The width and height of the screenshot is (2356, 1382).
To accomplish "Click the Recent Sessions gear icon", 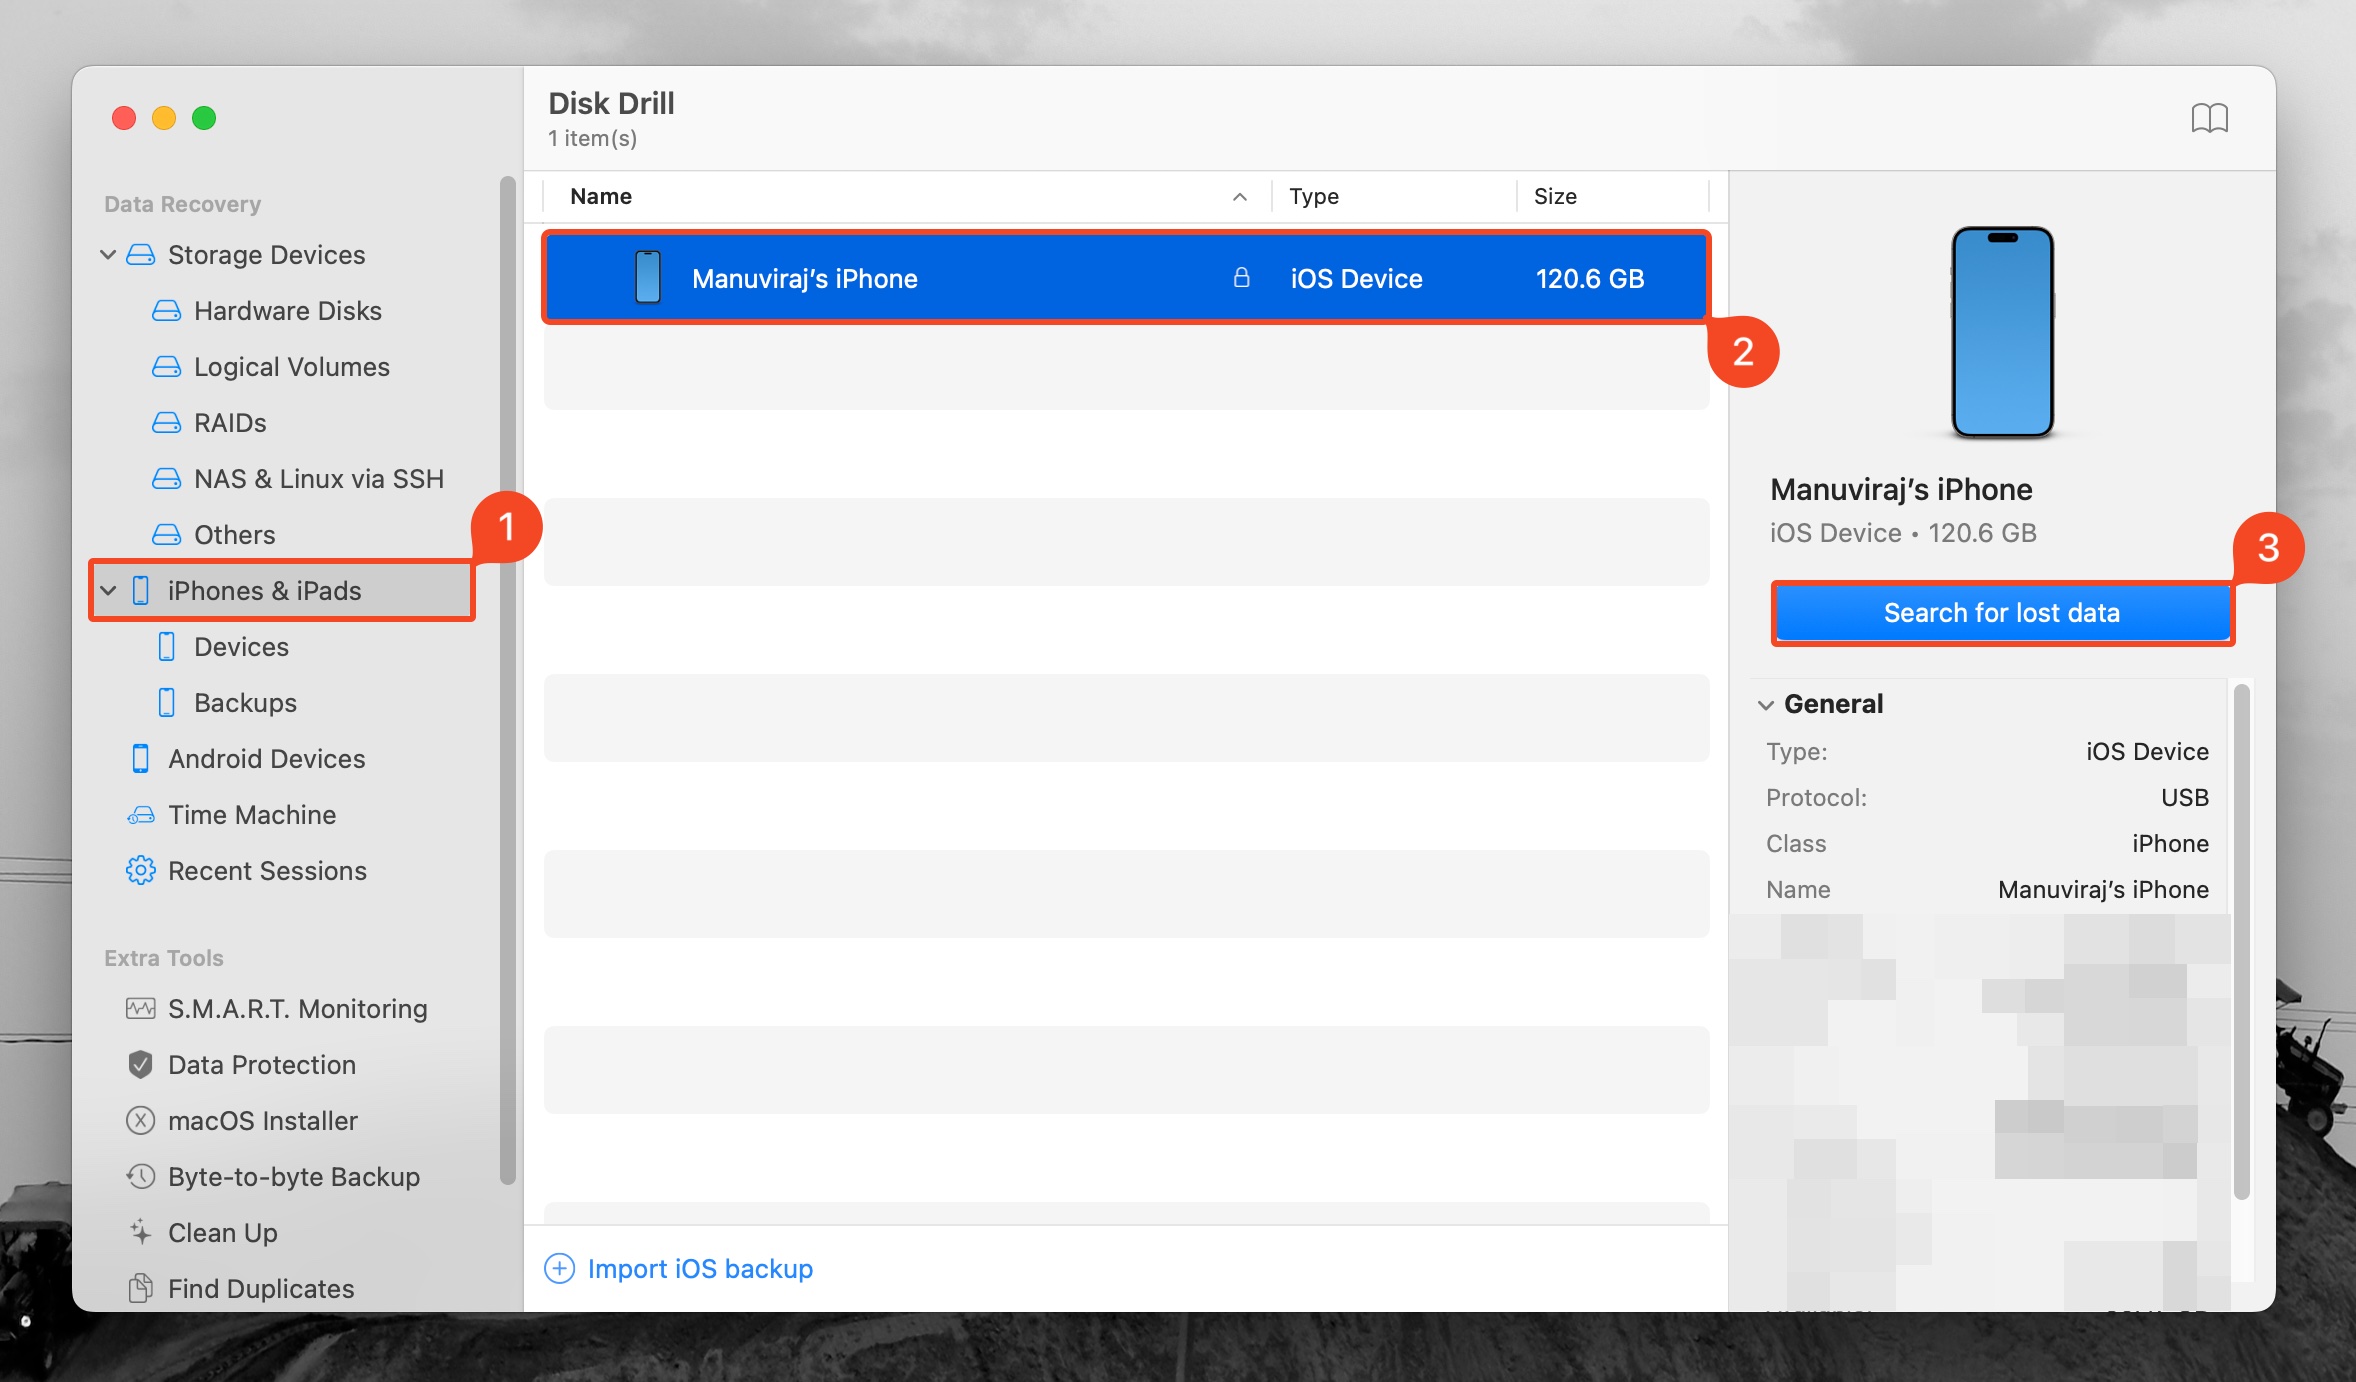I will tap(140, 870).
